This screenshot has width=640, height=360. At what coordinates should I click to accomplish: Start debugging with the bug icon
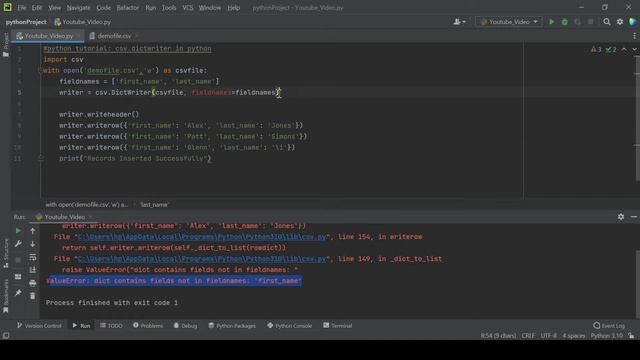point(564,22)
